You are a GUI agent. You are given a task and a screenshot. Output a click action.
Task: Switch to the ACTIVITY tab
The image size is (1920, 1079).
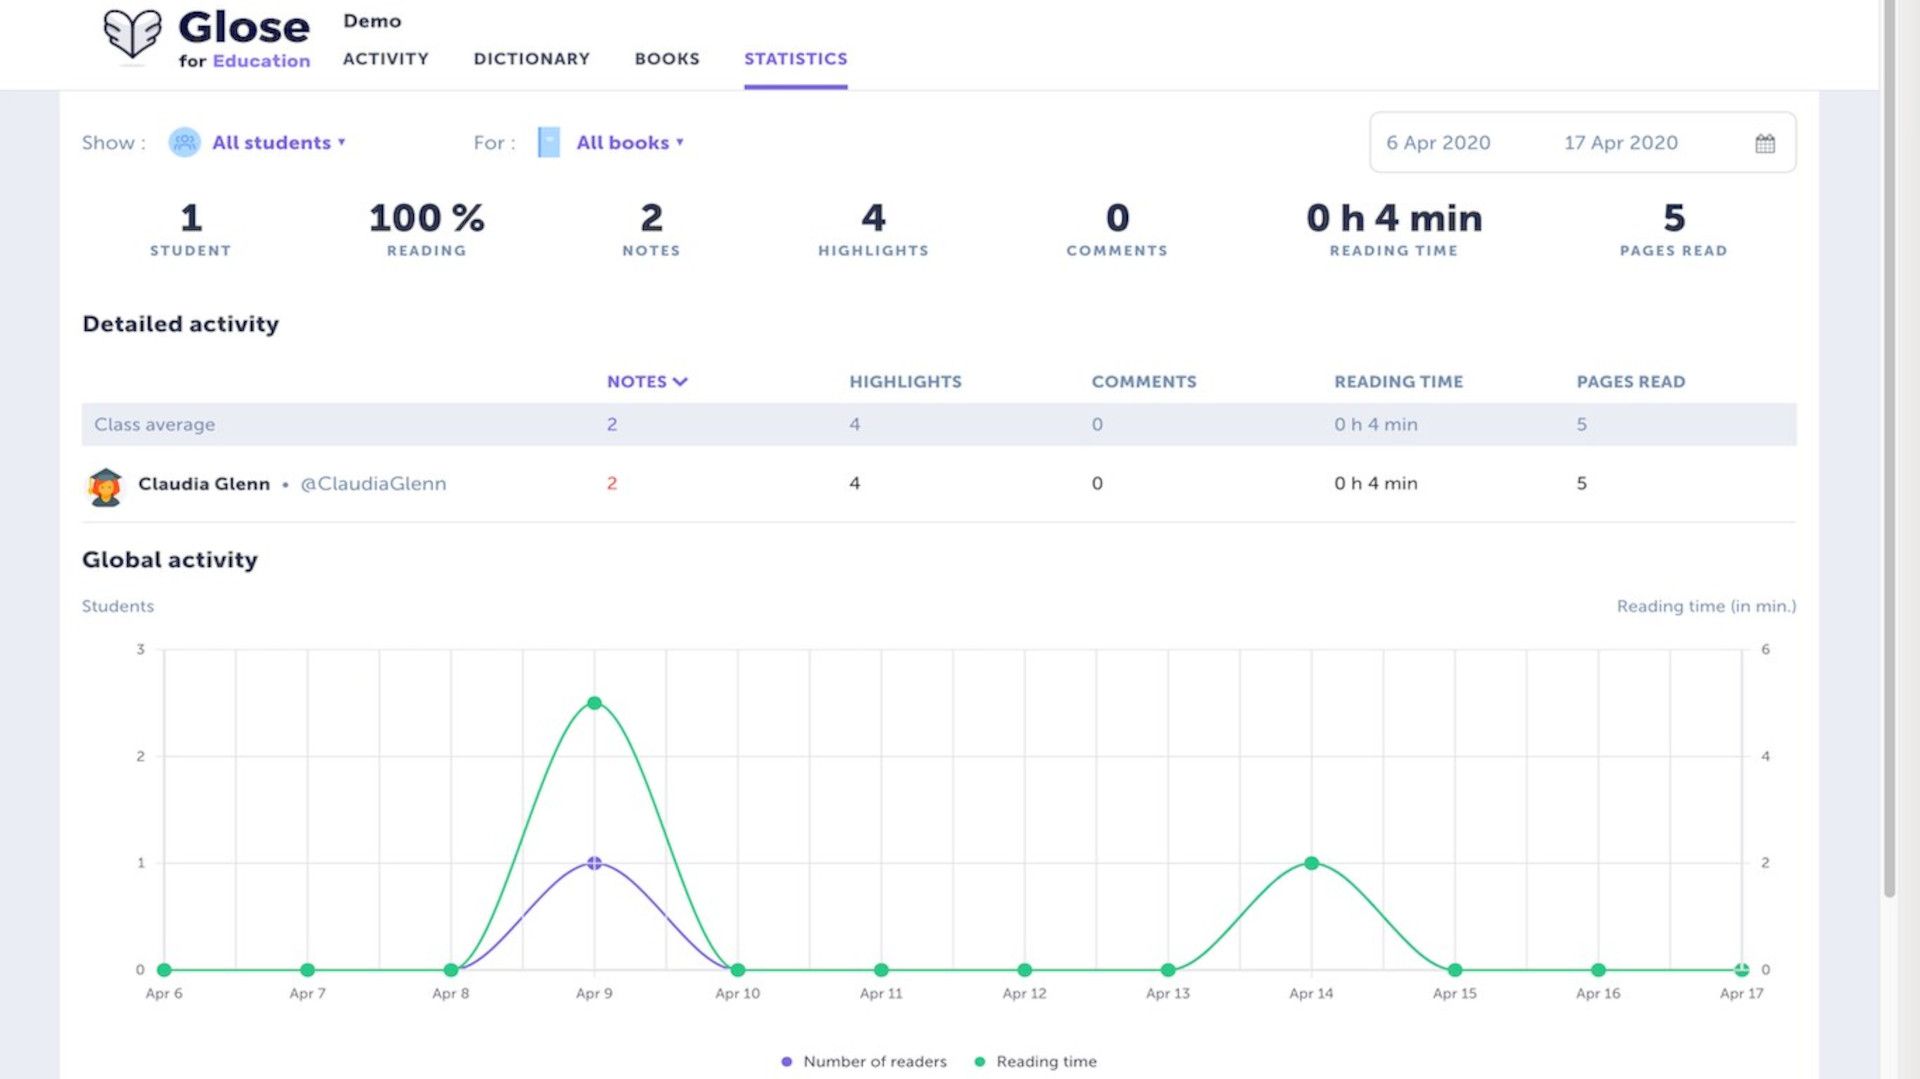point(386,58)
